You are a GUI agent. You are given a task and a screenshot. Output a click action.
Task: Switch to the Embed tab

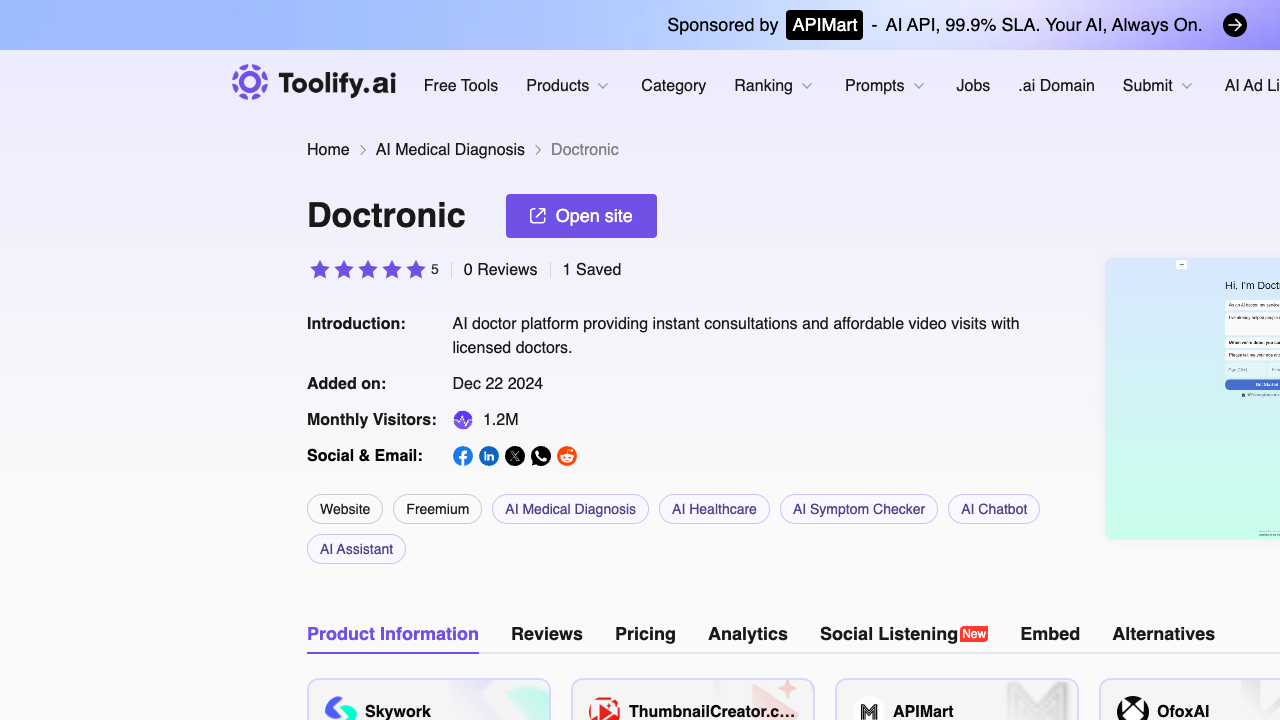(1050, 634)
